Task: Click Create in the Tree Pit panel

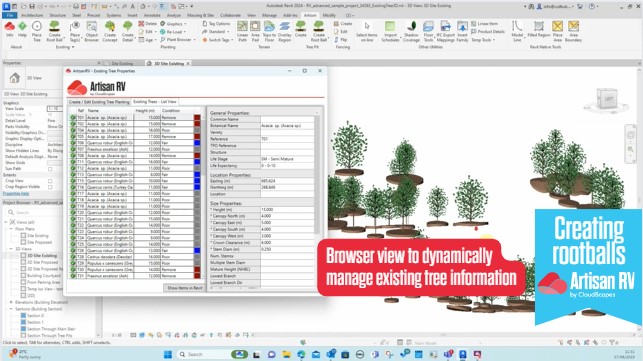Action: pos(301,30)
